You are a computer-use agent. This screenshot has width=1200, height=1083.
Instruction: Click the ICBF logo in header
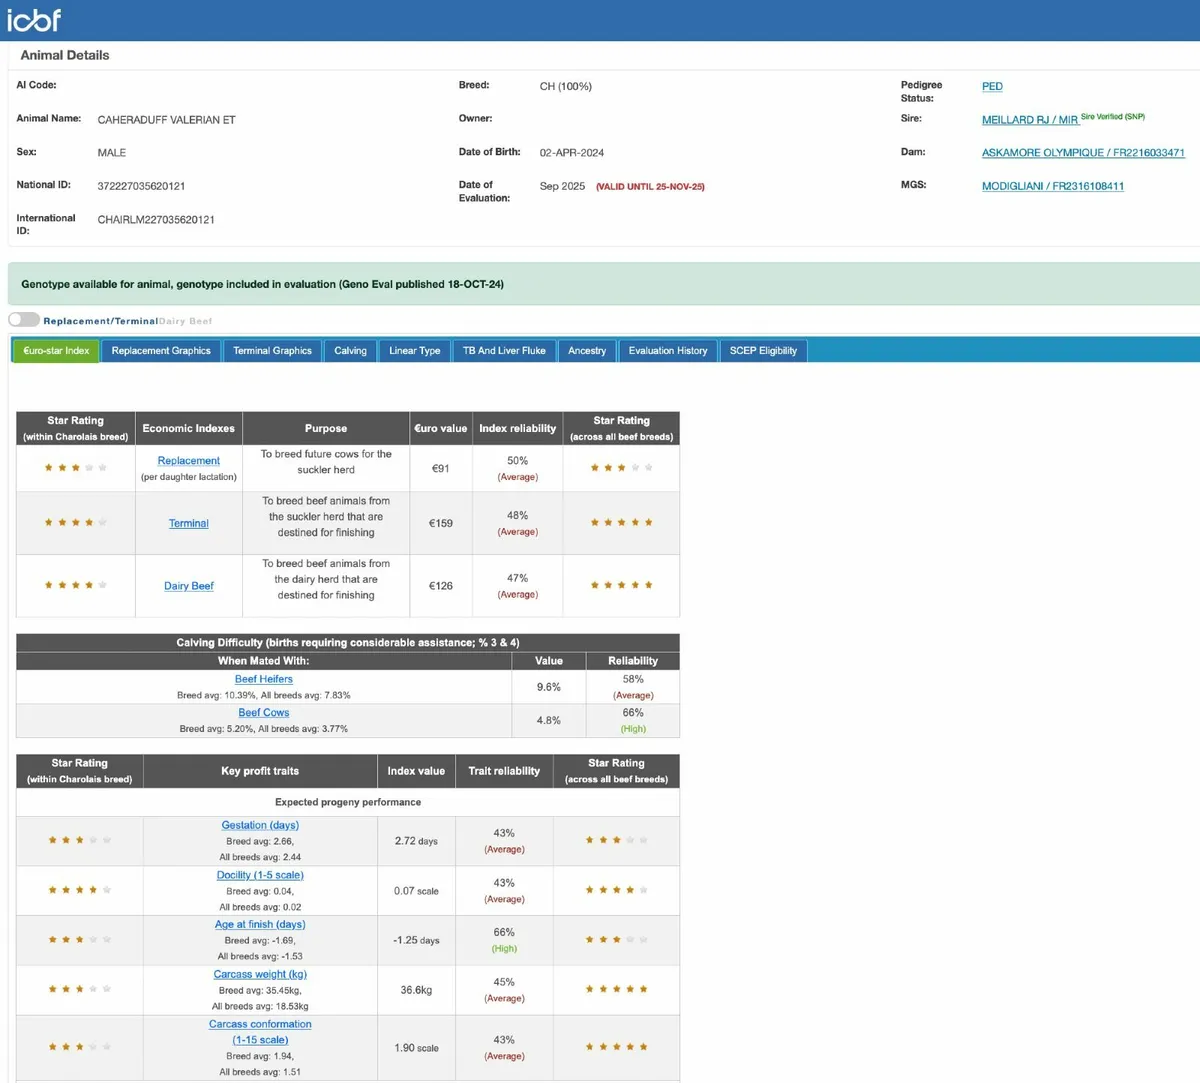click(x=35, y=19)
